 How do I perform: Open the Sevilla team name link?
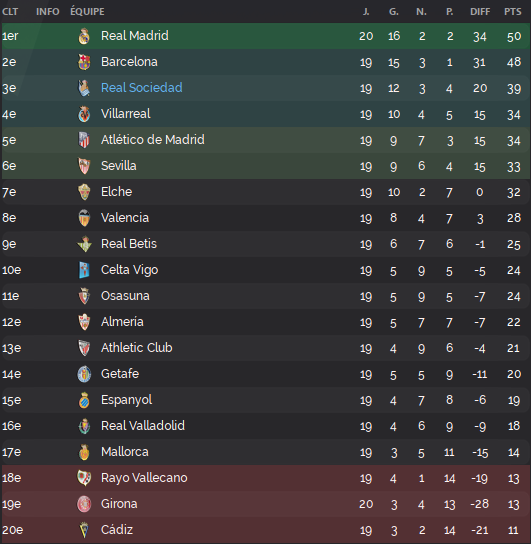coord(119,166)
